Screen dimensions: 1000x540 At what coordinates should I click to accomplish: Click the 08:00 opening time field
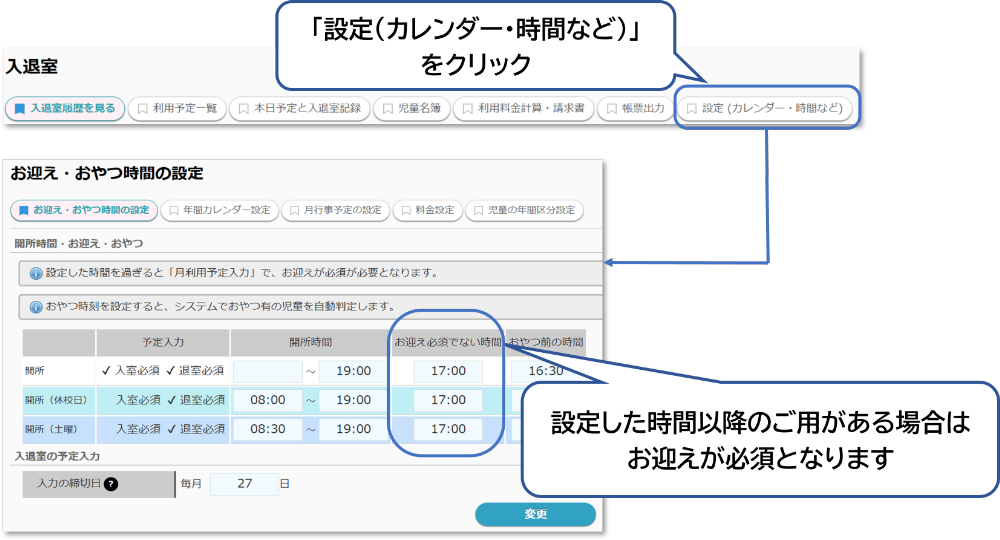pyautogui.click(x=268, y=400)
